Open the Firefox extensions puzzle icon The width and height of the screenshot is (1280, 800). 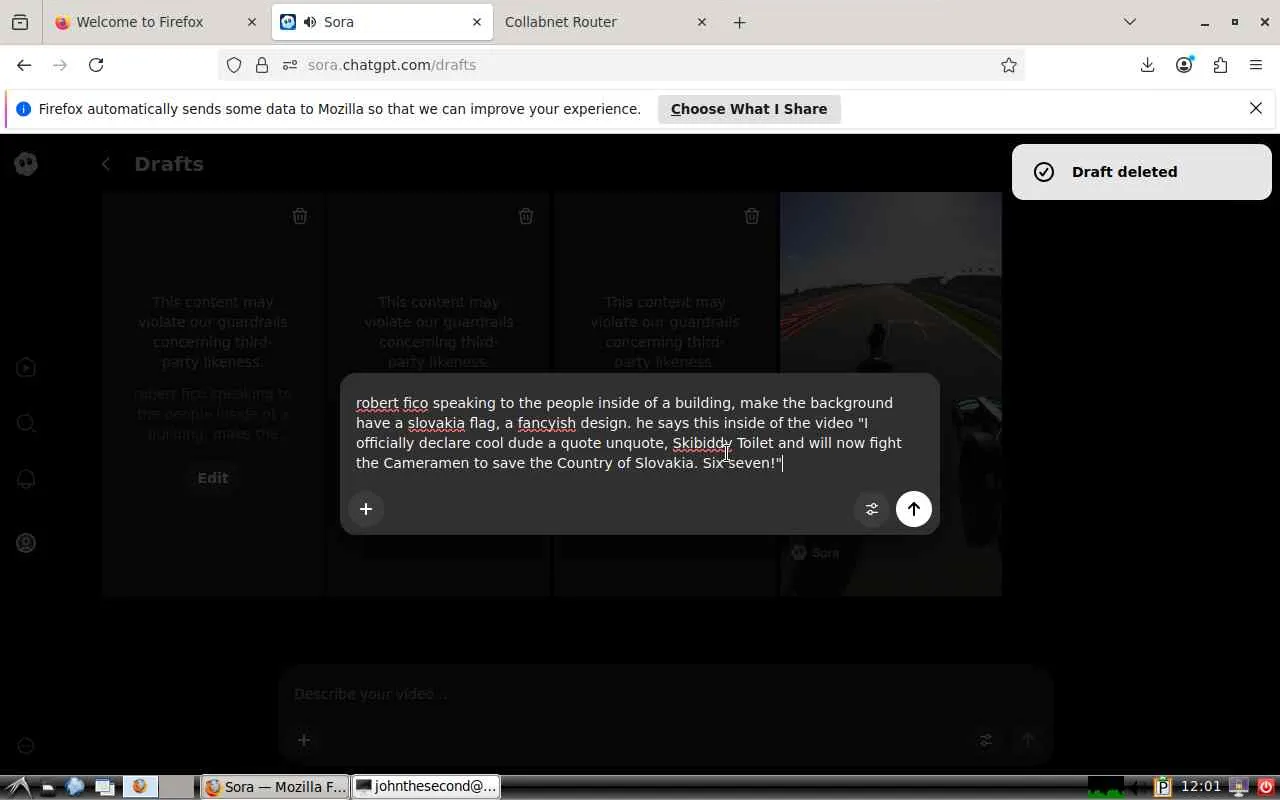point(1220,65)
